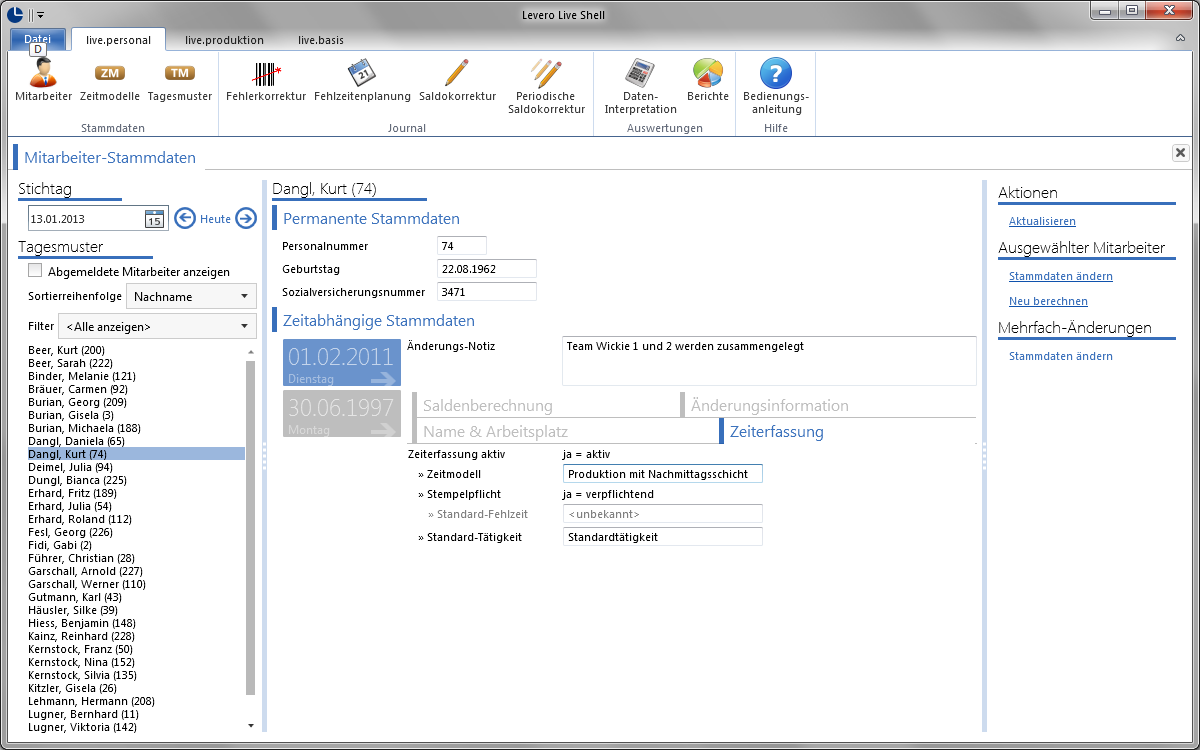Open Saldenberechnung section tab
1200x750 pixels.
coord(547,405)
